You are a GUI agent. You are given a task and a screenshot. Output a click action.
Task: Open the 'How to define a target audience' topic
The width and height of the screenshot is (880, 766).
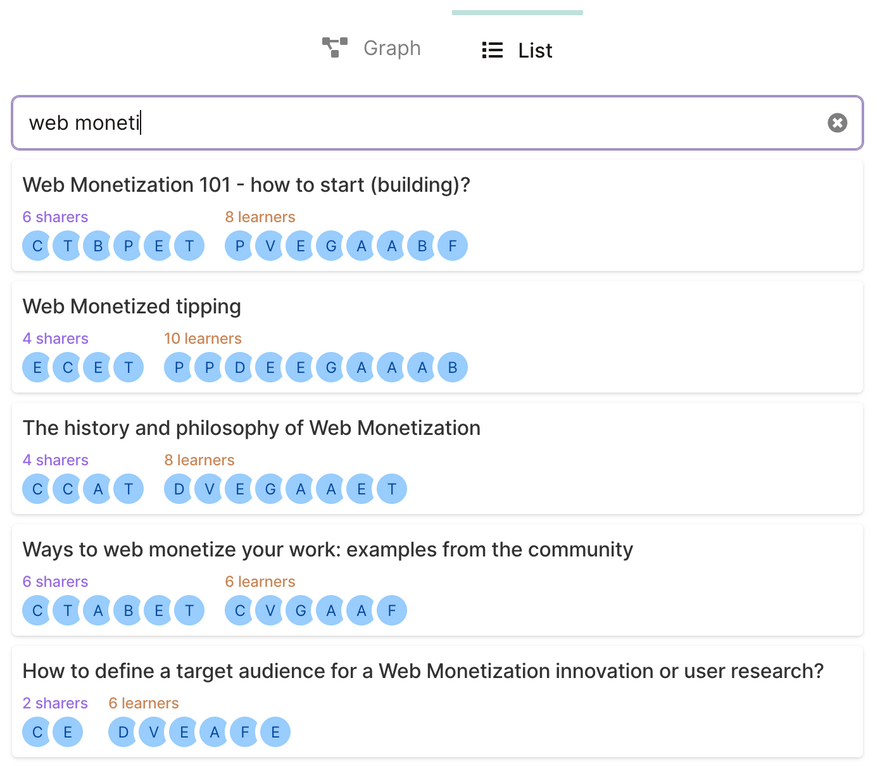coord(423,671)
